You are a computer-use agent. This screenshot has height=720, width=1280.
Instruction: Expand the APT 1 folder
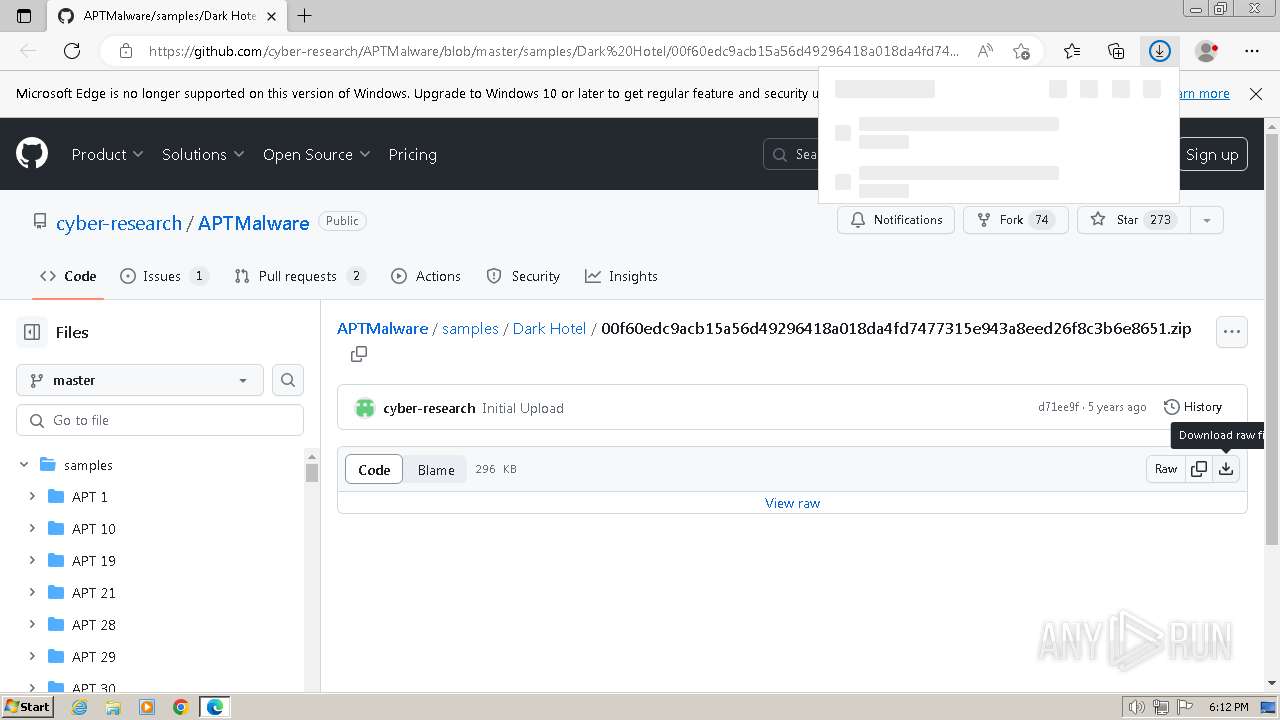coord(32,497)
